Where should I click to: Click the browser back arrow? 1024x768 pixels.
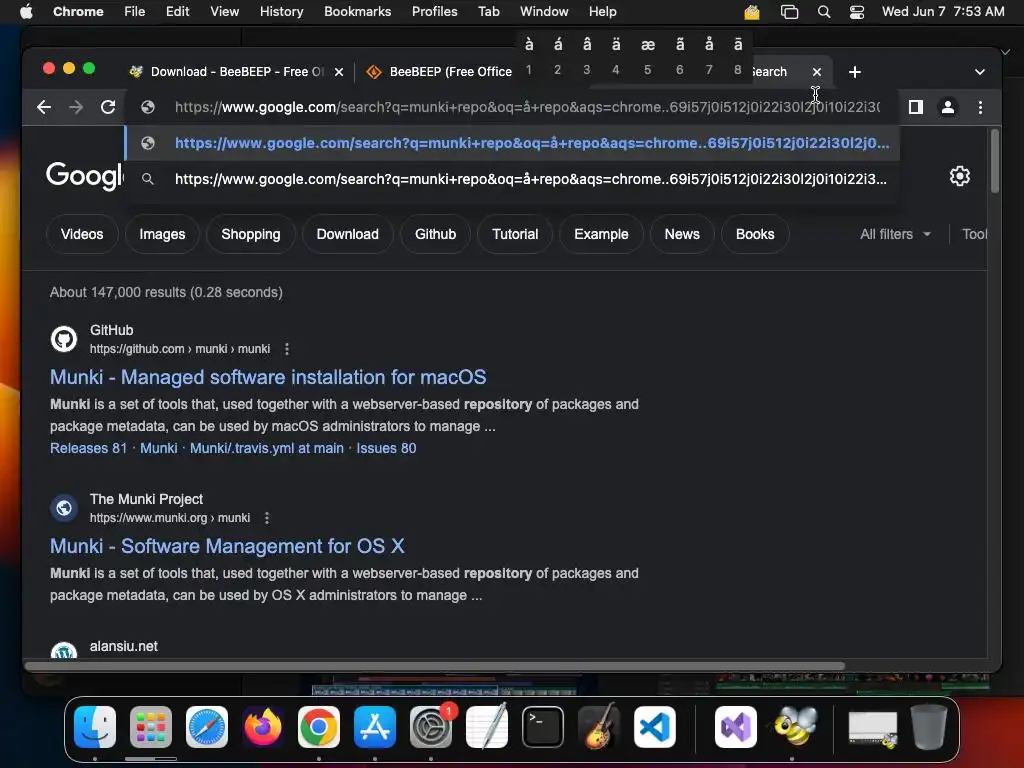point(44,107)
